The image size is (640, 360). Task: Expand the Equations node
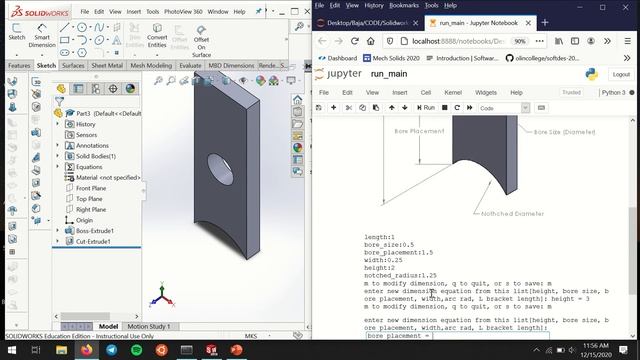(x=58, y=167)
